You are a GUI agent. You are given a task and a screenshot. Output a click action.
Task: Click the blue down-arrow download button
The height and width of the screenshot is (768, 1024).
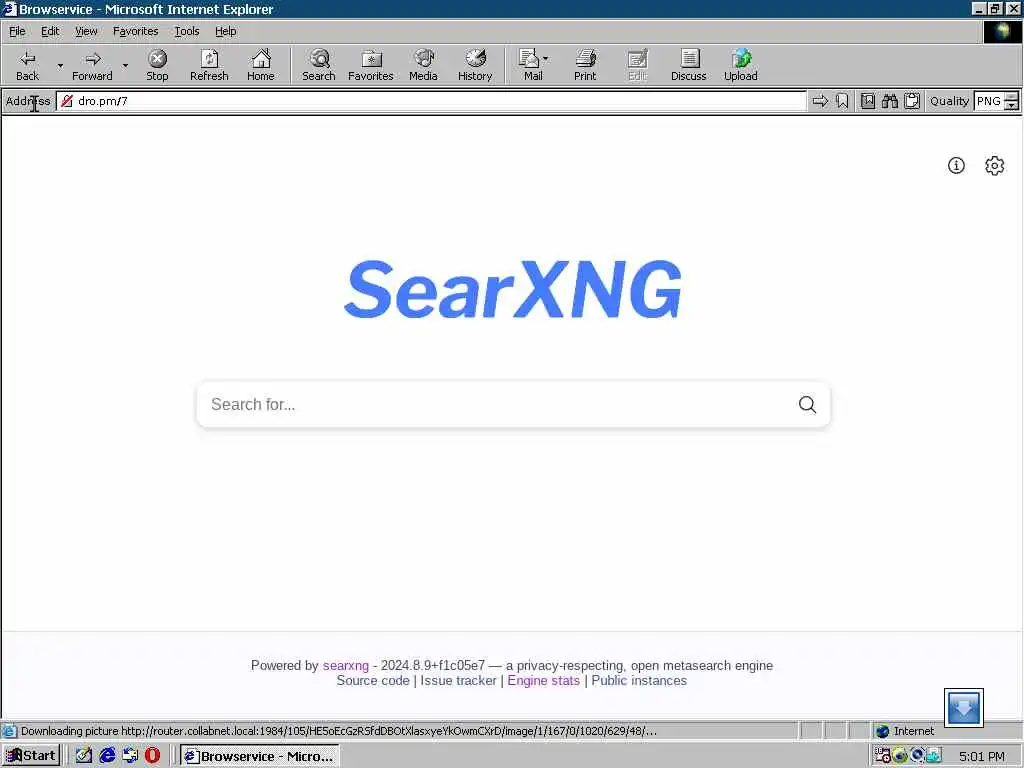pyautogui.click(x=963, y=707)
